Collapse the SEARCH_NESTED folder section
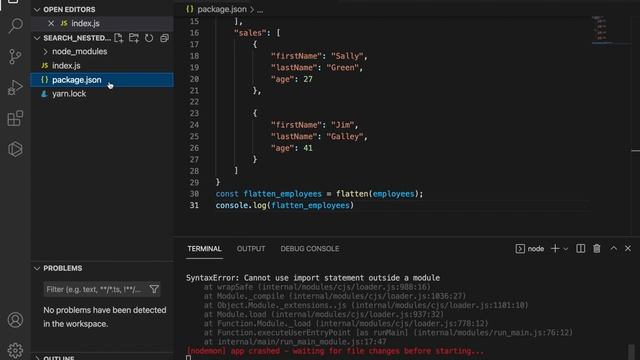This screenshot has height=360, width=640. click(37, 38)
